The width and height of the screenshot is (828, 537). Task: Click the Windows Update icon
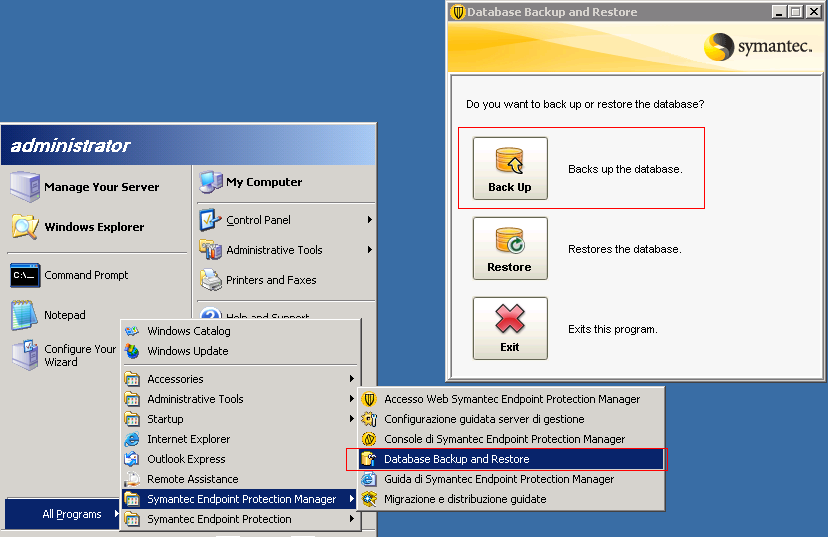tap(132, 351)
